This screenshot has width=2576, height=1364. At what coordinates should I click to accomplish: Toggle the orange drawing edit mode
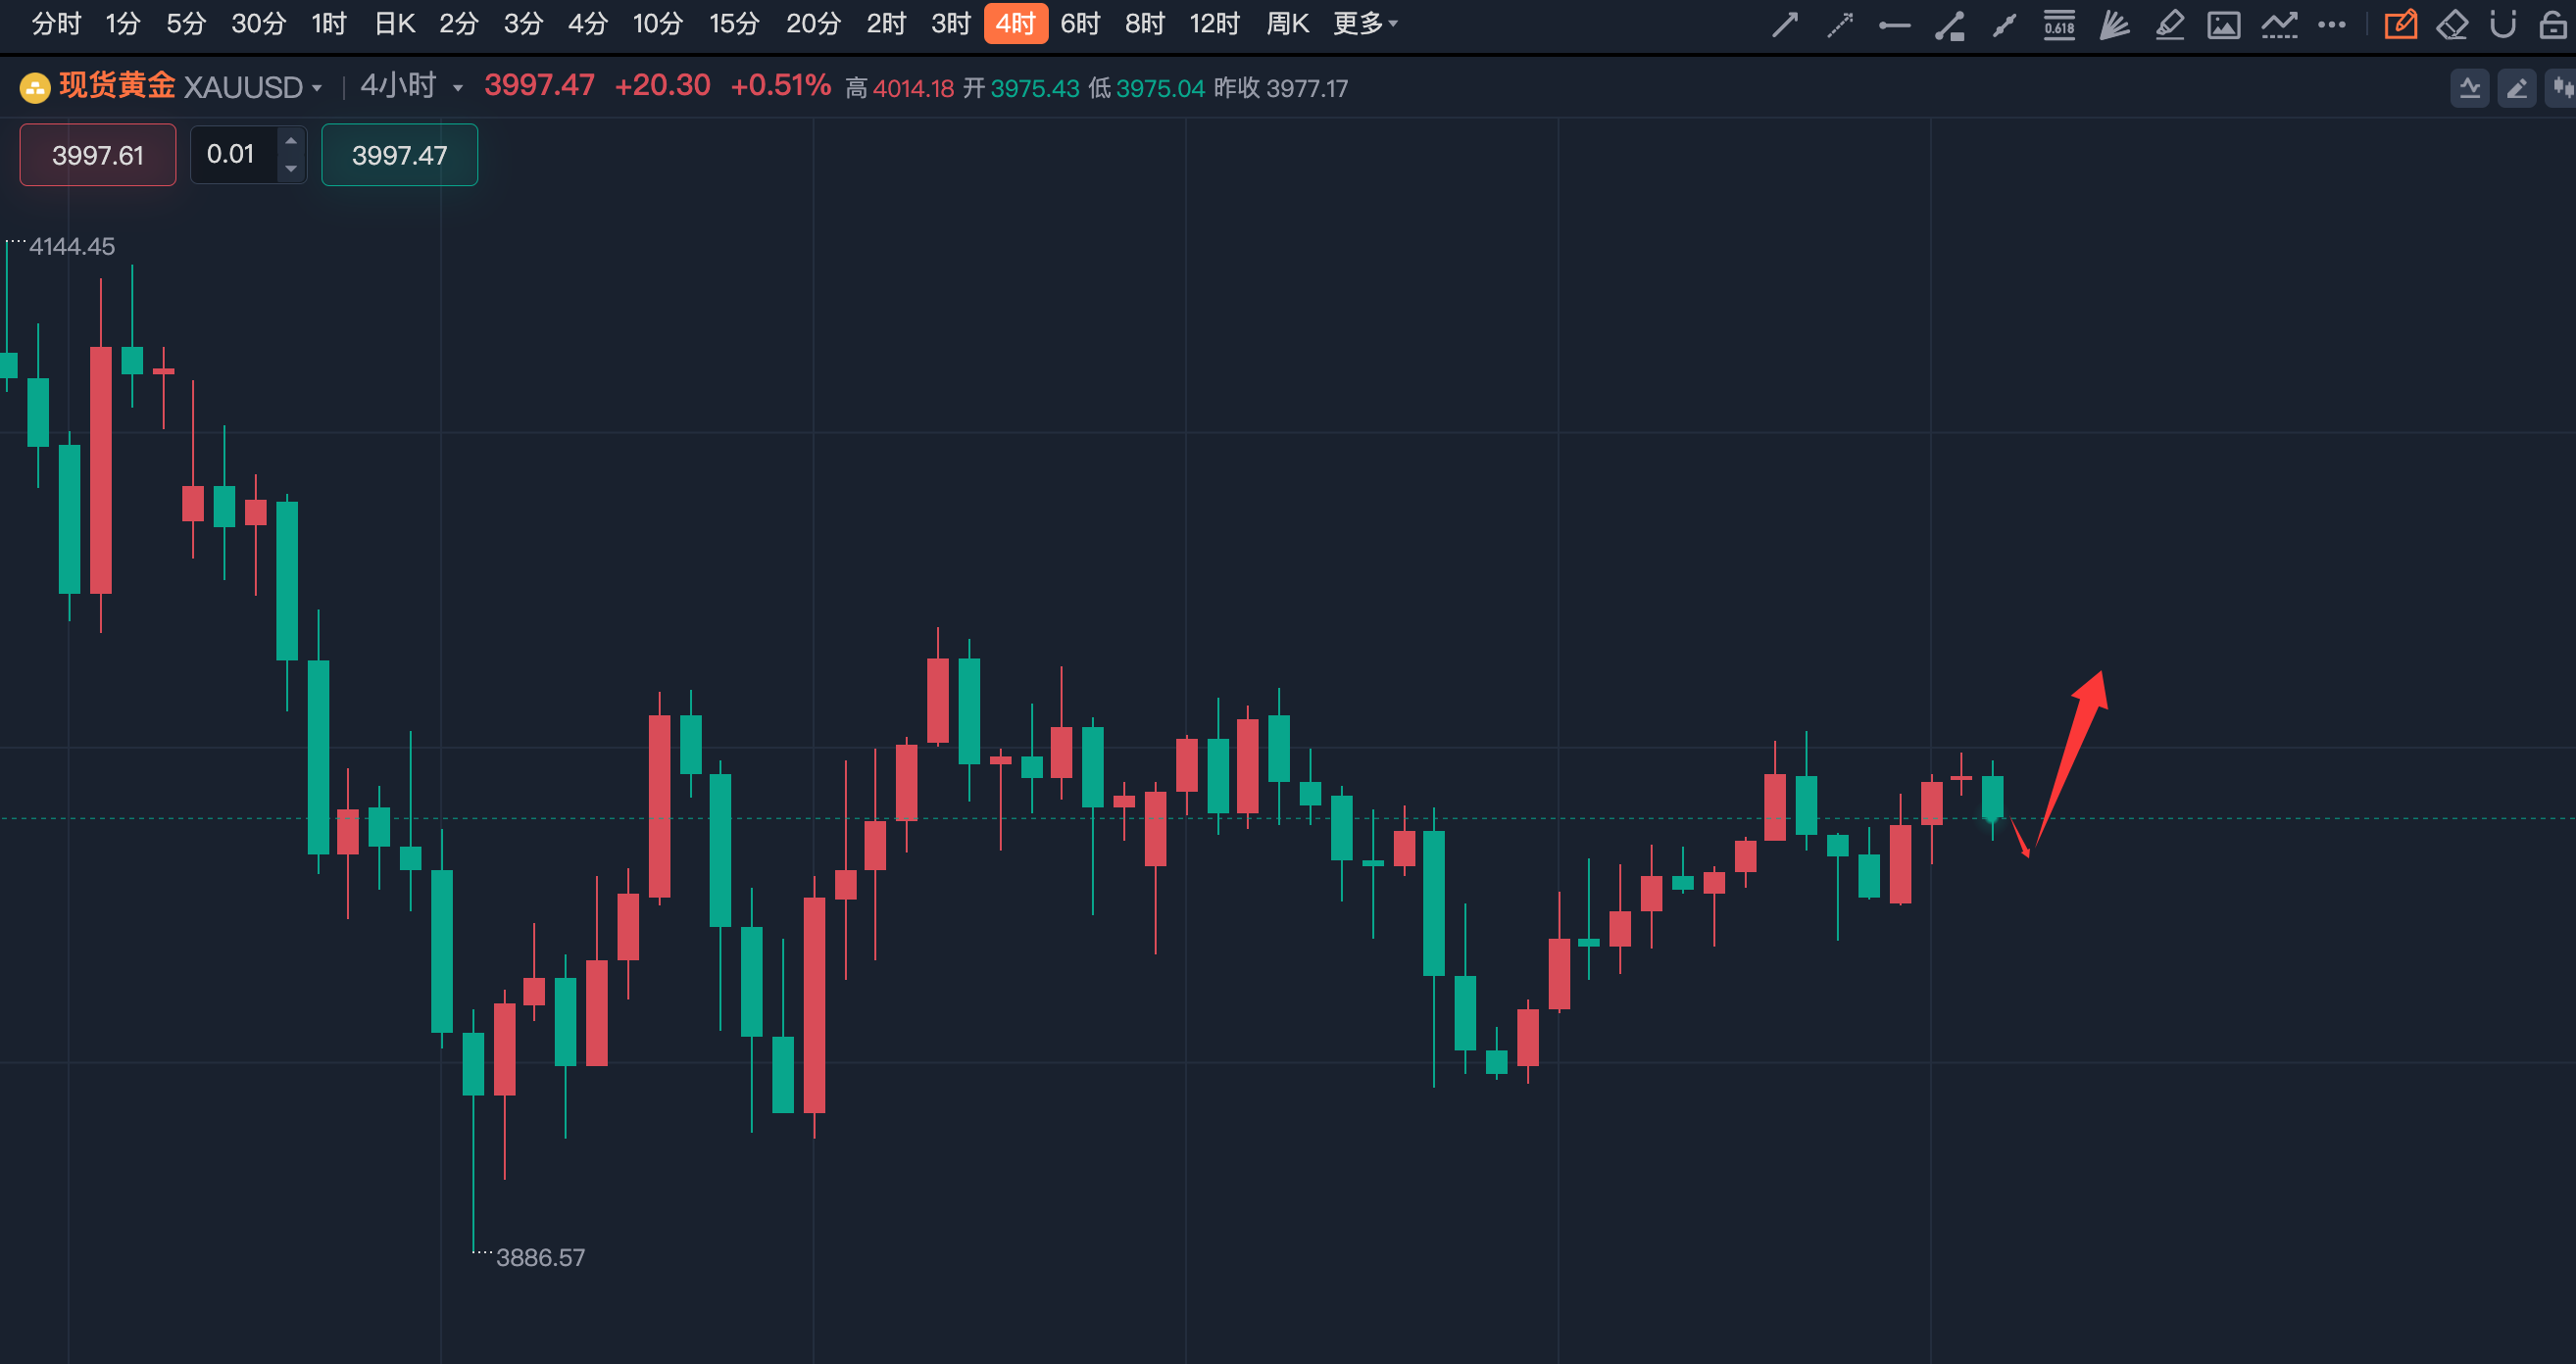click(x=2400, y=24)
